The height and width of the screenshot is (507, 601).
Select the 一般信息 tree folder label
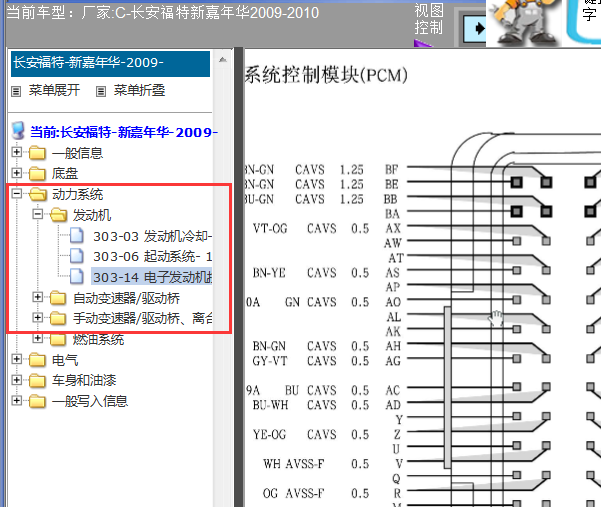click(x=77, y=153)
